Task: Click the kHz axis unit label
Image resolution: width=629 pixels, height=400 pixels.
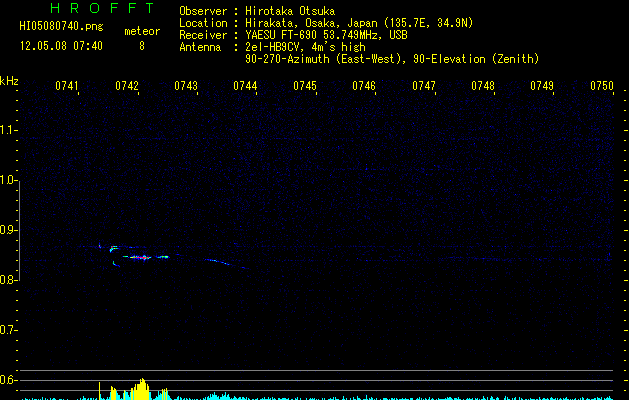Action: pyautogui.click(x=9, y=81)
